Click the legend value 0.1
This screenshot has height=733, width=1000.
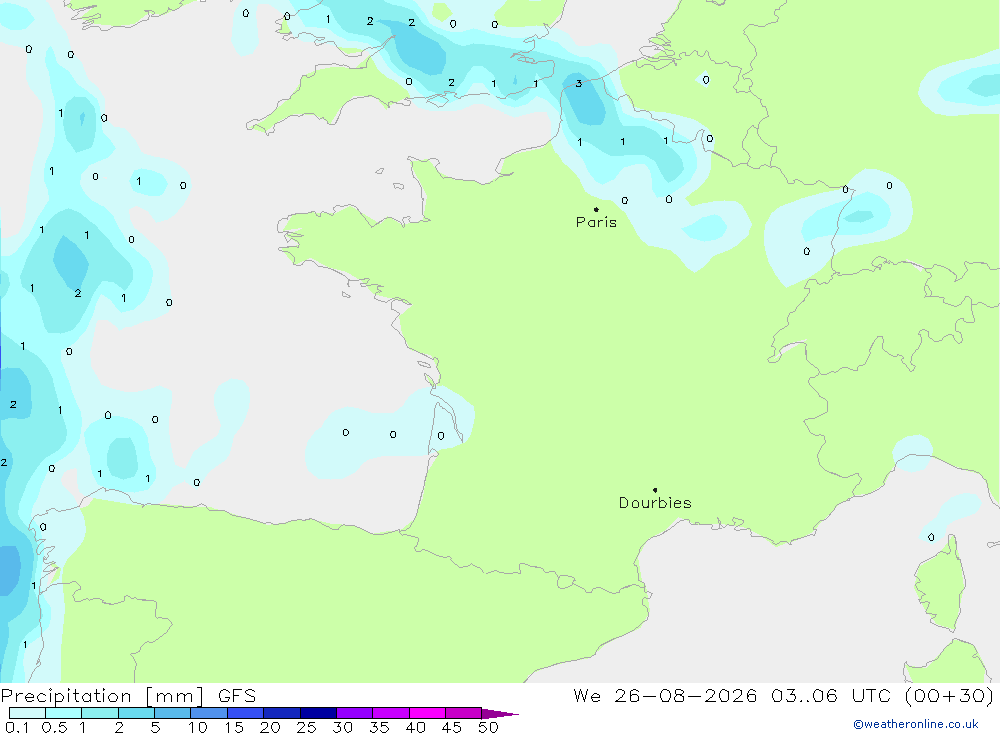tap(17, 727)
